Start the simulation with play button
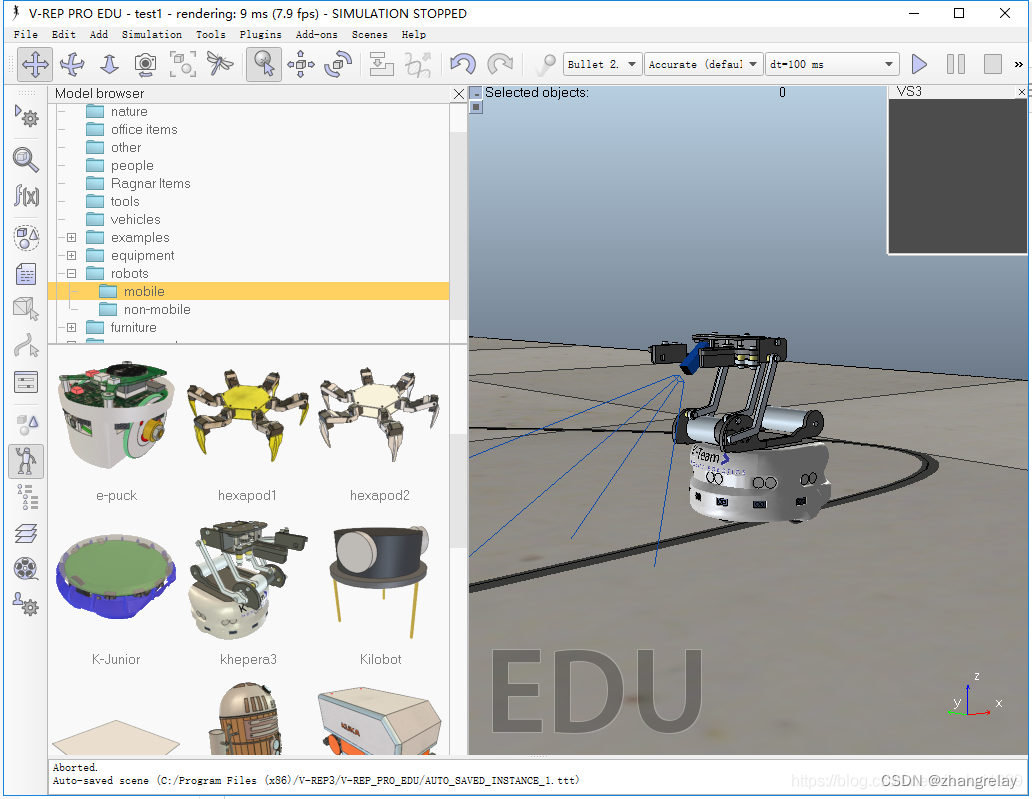1032x799 pixels. [x=919, y=64]
